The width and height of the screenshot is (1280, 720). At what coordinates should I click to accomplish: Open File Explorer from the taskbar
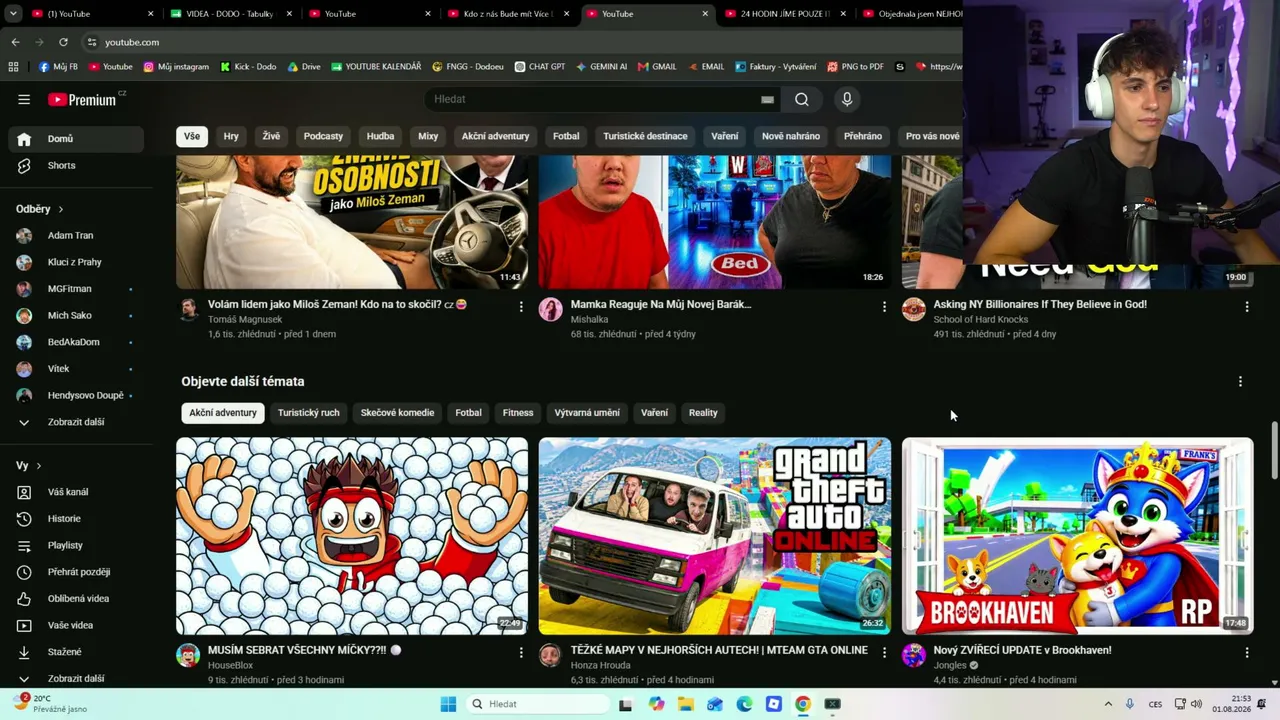(686, 704)
